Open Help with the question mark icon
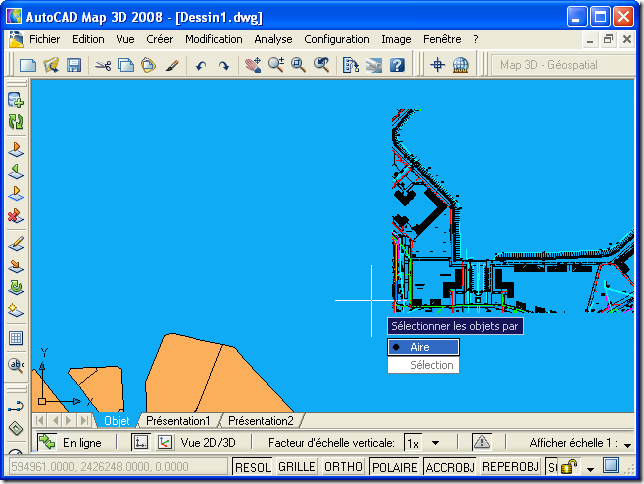This screenshot has height=484, width=644. tap(397, 65)
